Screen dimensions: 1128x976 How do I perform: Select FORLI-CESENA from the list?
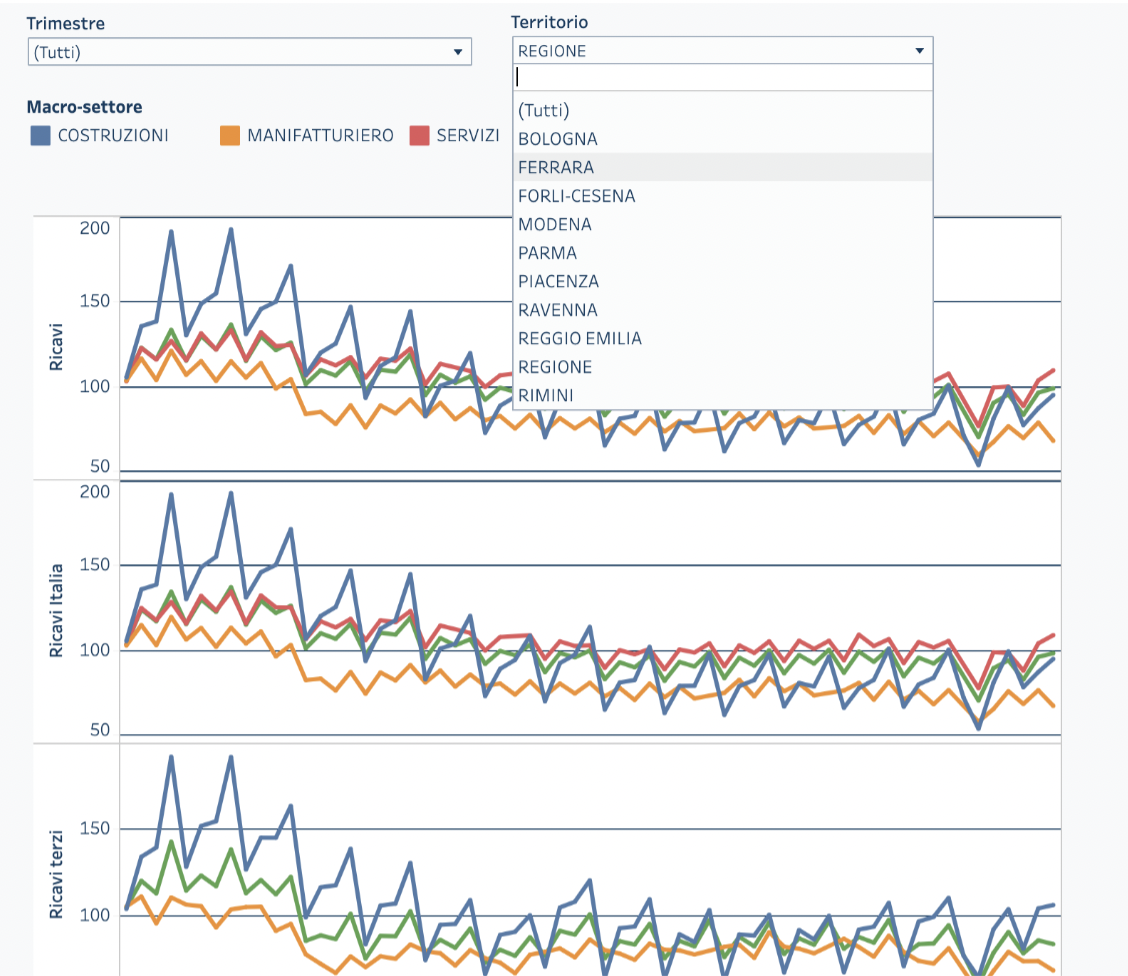click(722, 196)
